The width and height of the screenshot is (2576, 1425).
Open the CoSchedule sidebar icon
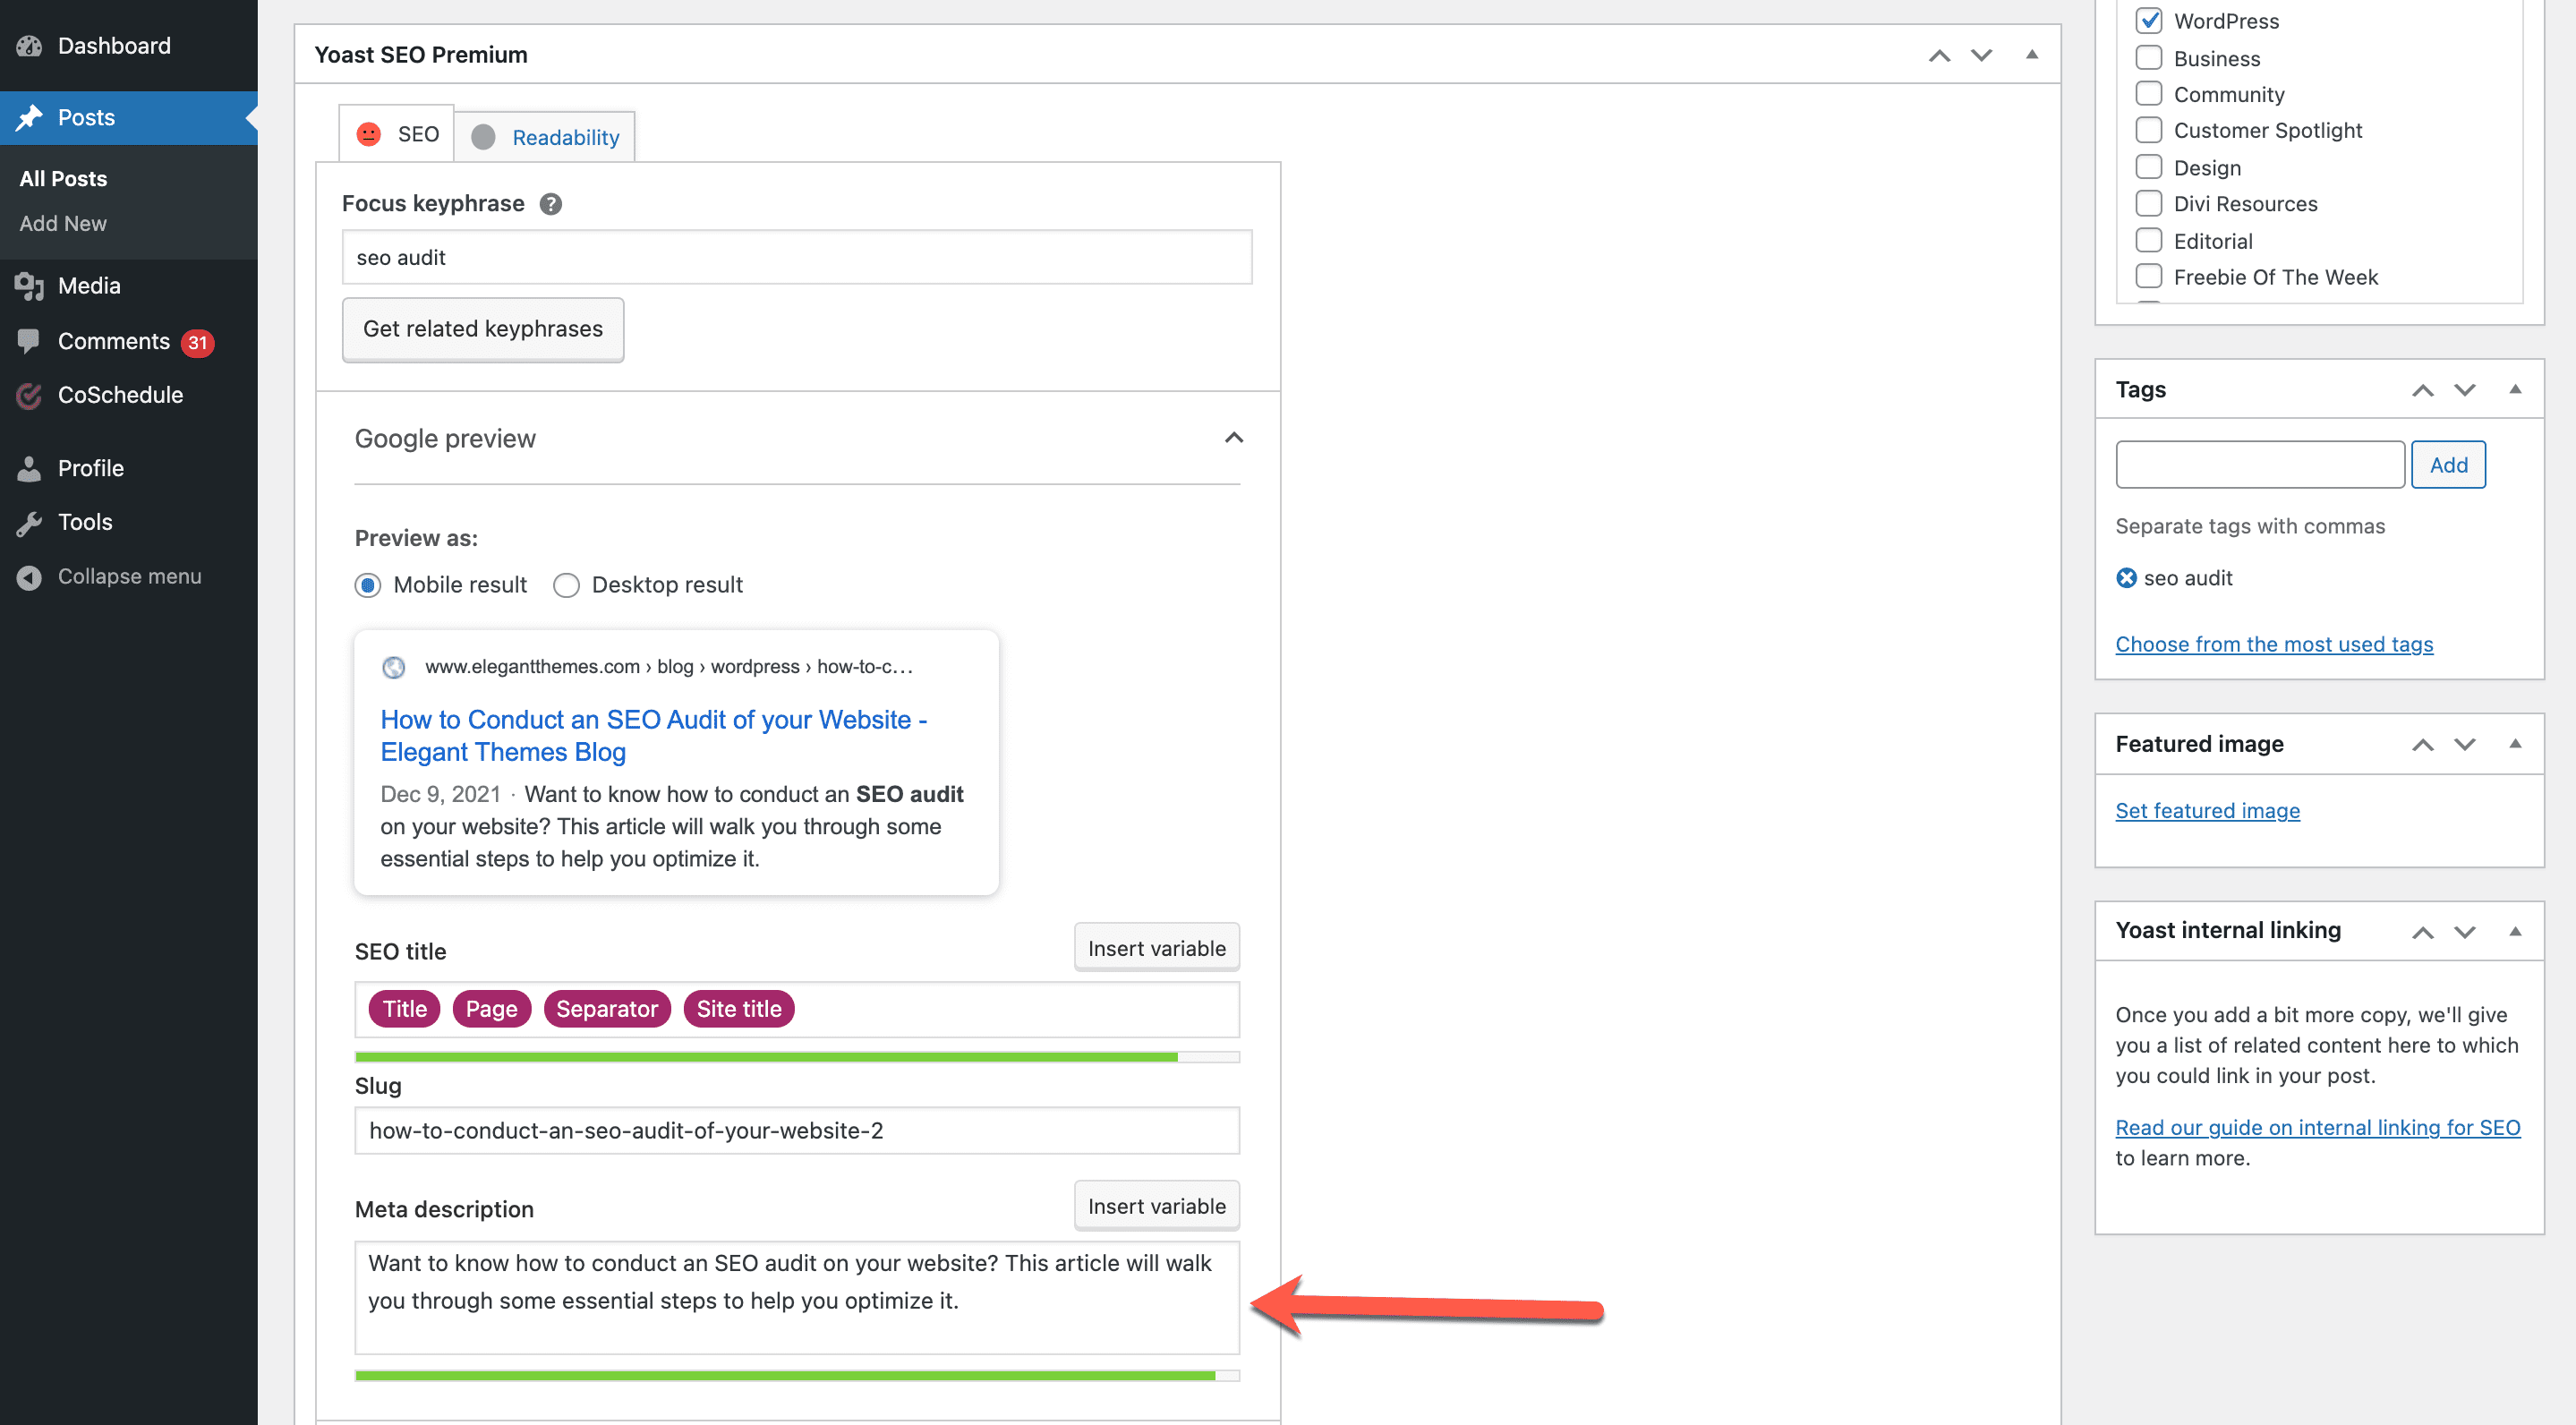click(29, 396)
